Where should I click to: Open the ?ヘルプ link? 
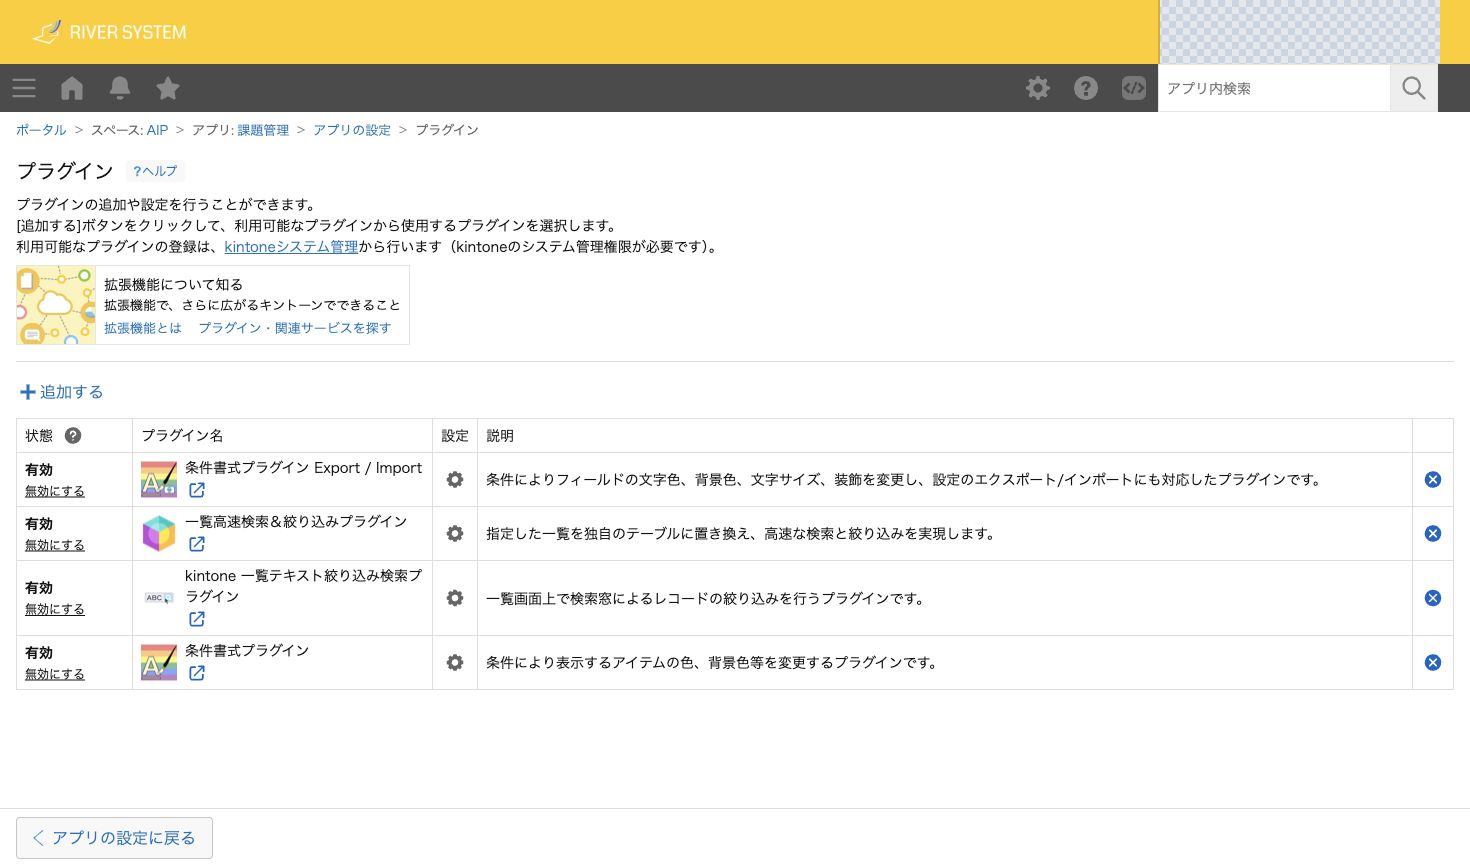coord(155,171)
